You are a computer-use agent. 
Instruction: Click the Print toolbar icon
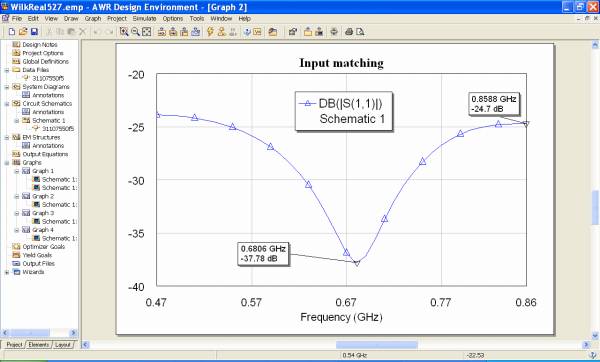coord(349,32)
